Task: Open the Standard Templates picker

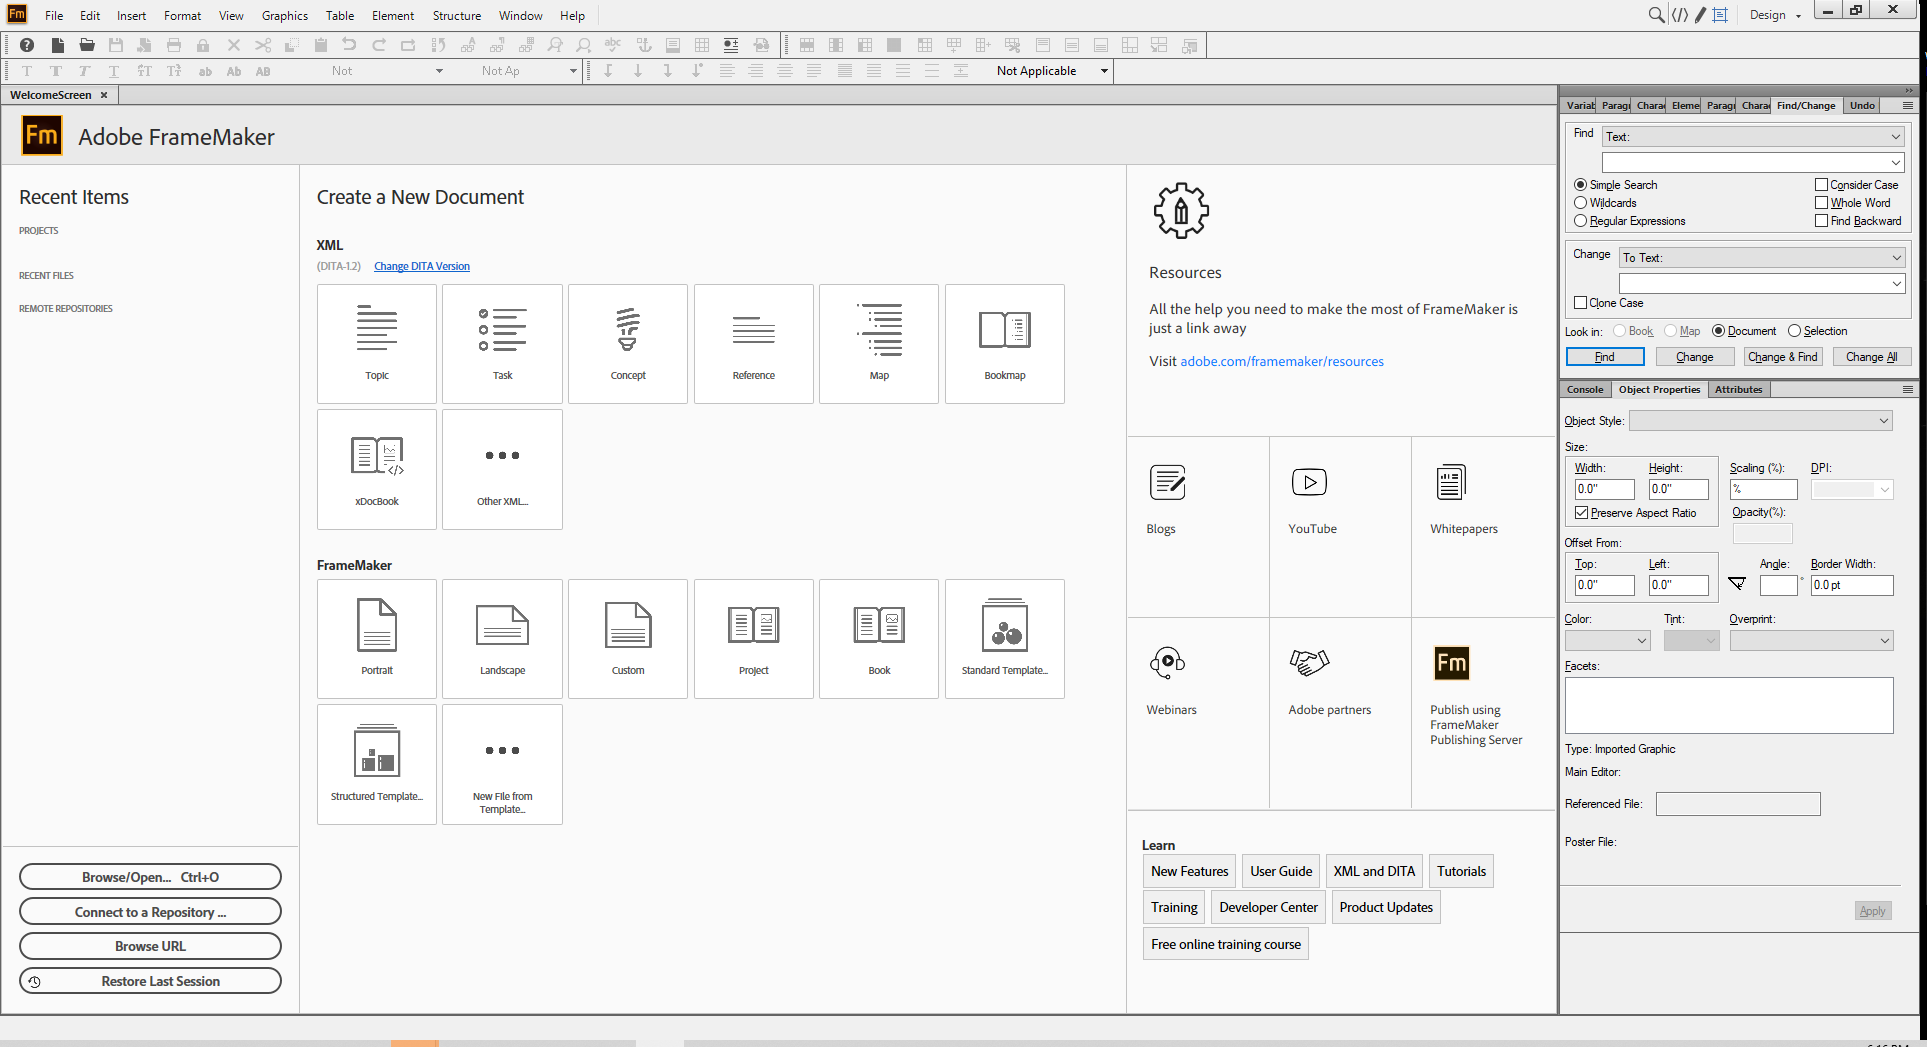Action: pos(1004,638)
